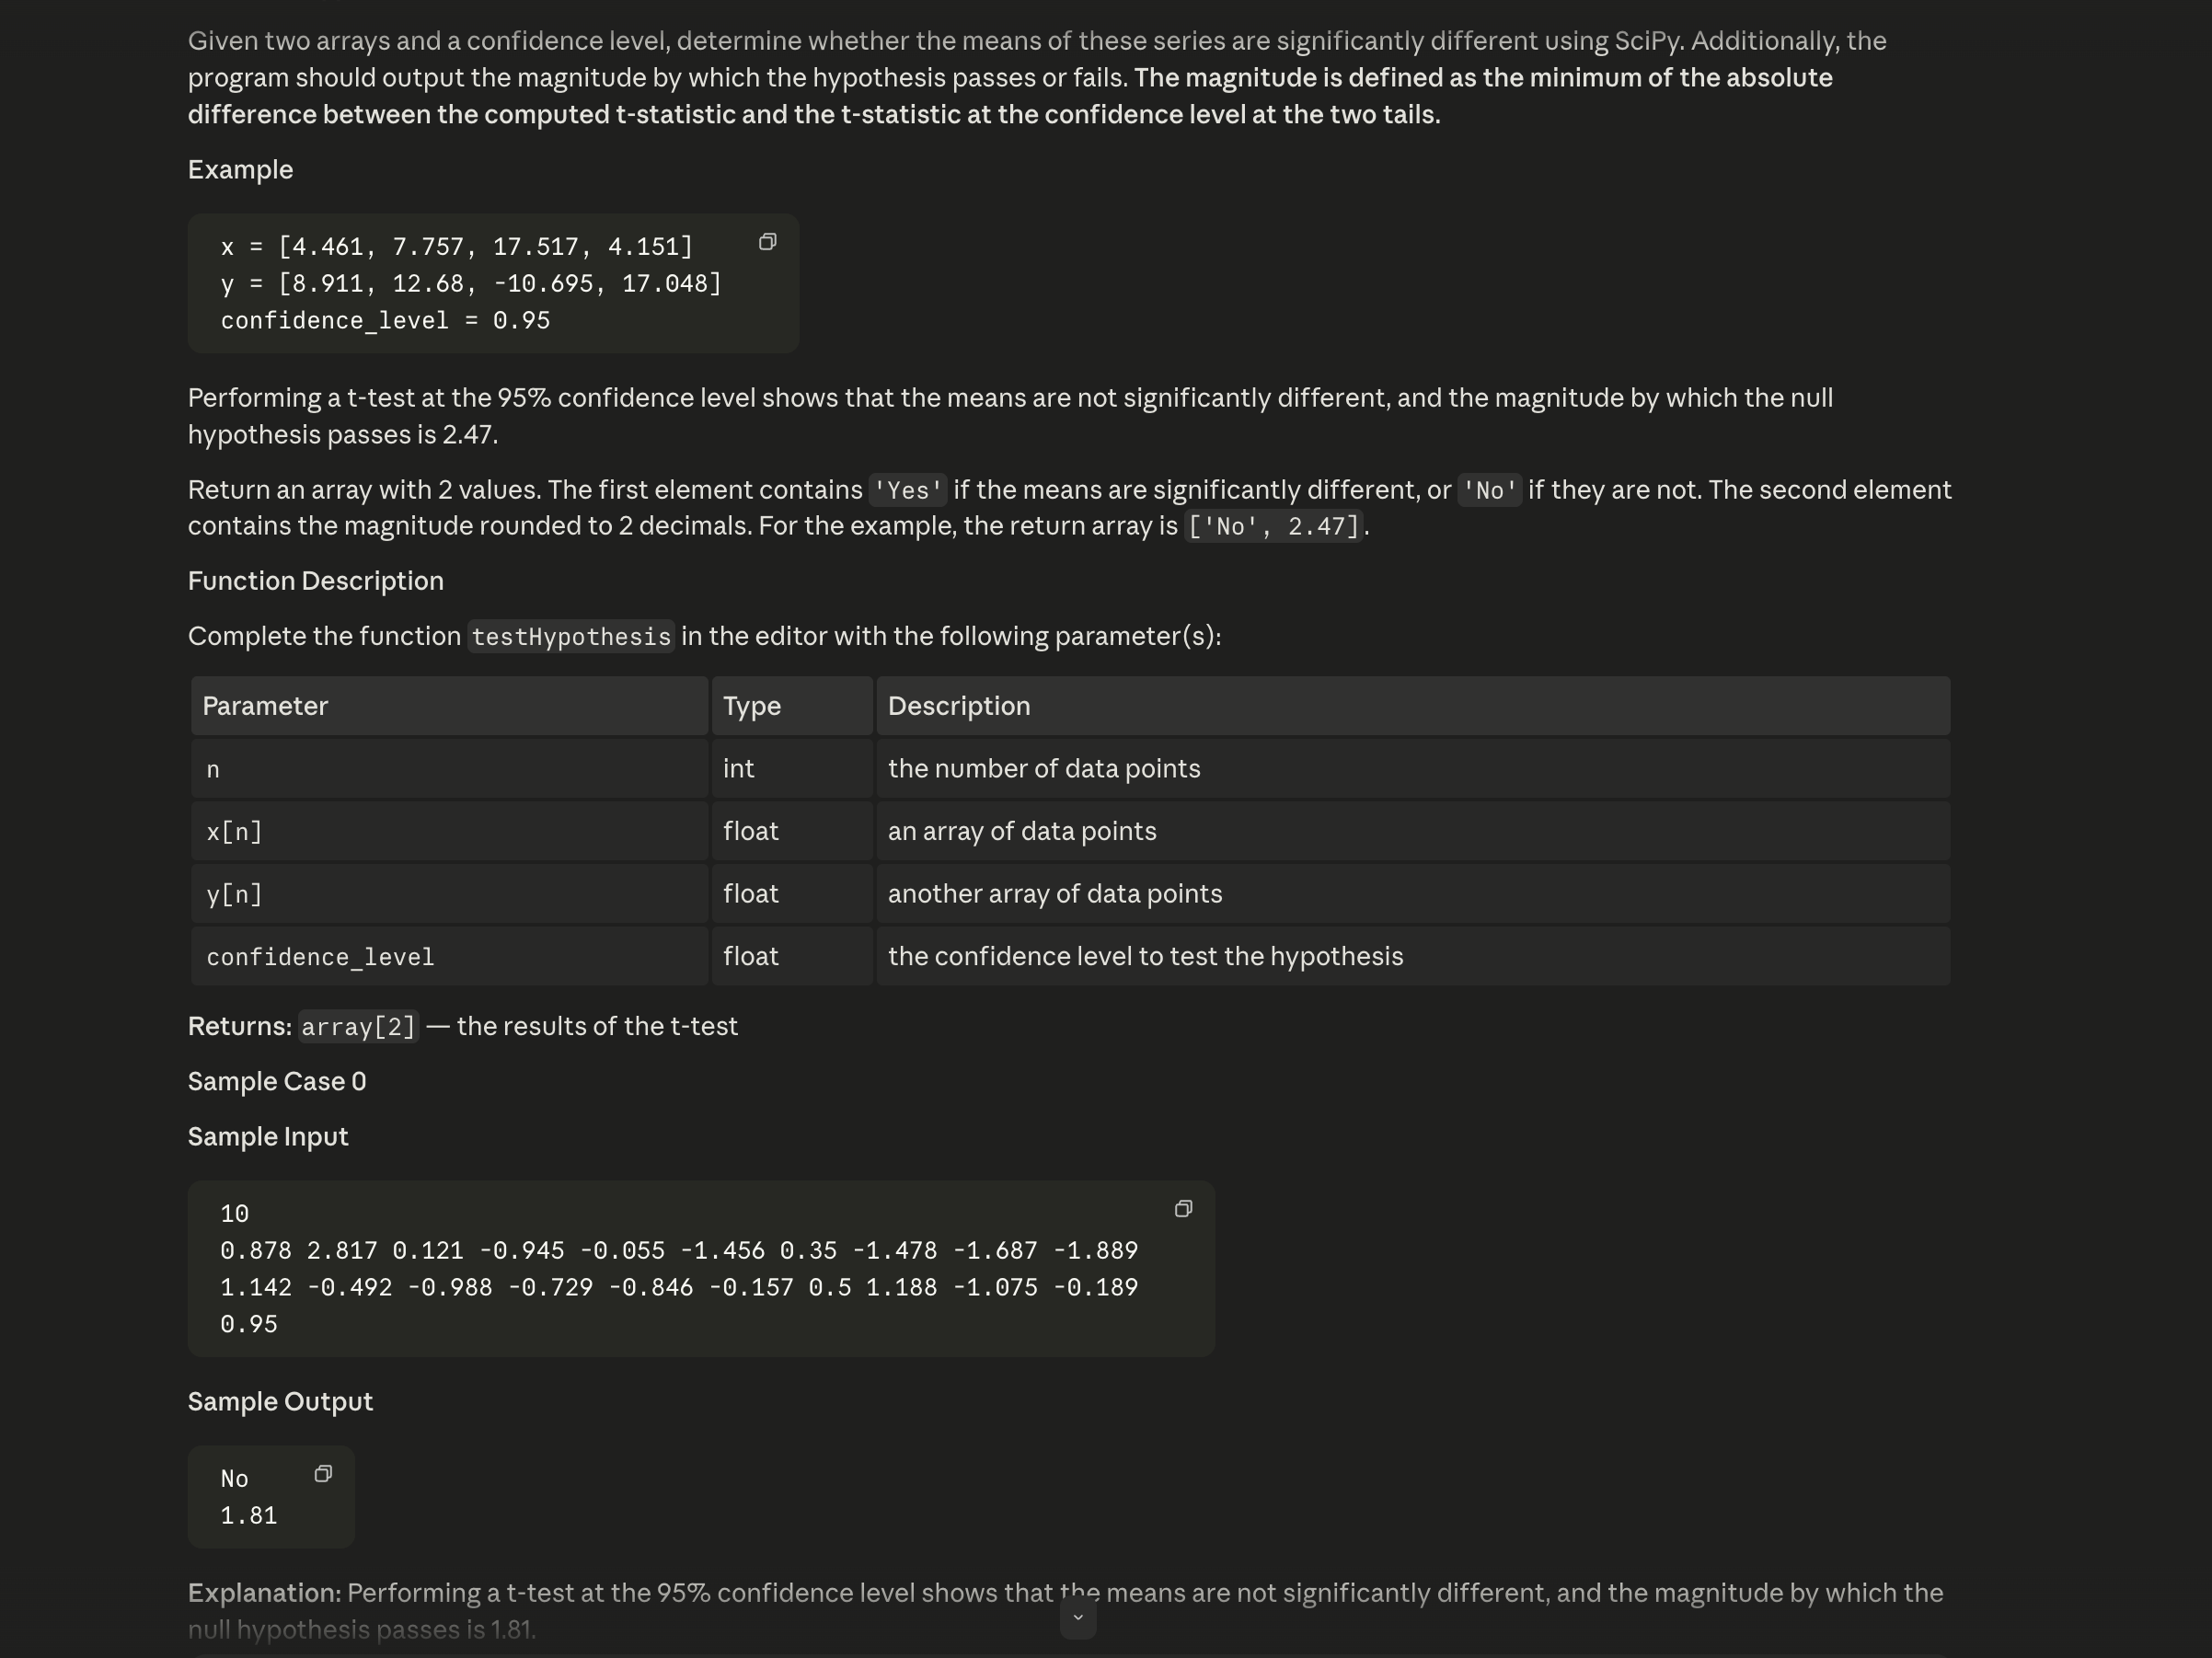Image resolution: width=2212 pixels, height=1658 pixels.
Task: Click the ['No', 2.47] return array snippet
Action: [x=1273, y=527]
